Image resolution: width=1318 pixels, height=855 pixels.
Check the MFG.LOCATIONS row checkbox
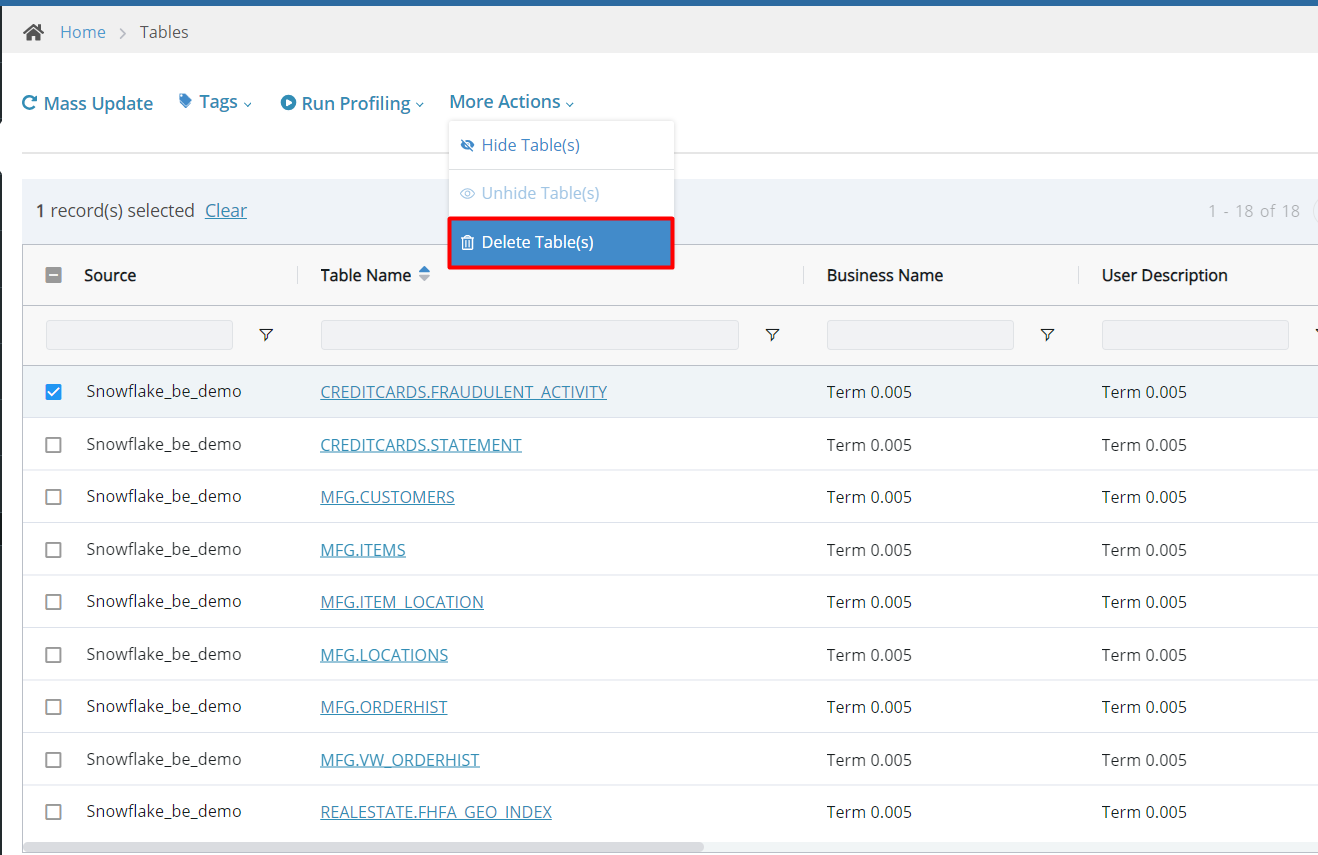(x=54, y=655)
